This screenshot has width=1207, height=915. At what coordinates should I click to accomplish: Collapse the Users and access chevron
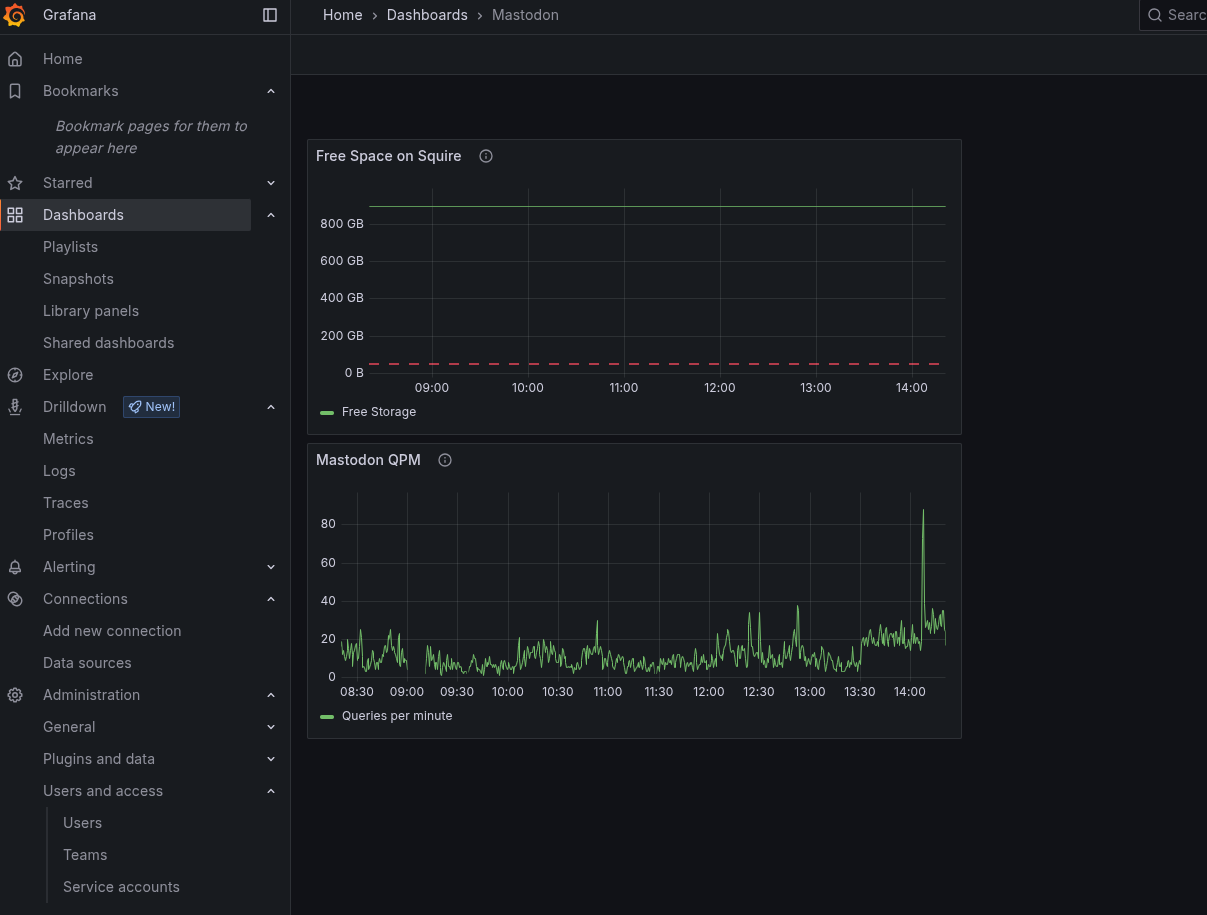(271, 791)
